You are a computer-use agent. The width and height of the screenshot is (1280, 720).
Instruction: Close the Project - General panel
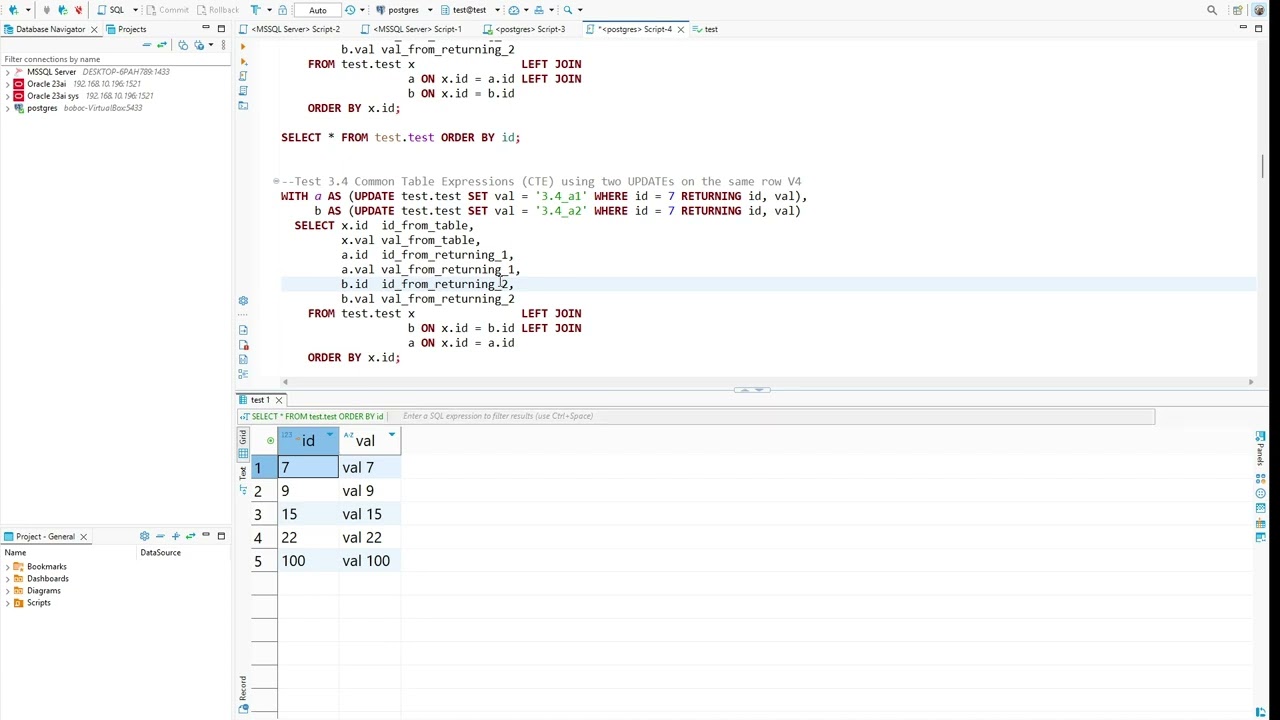tap(83, 537)
